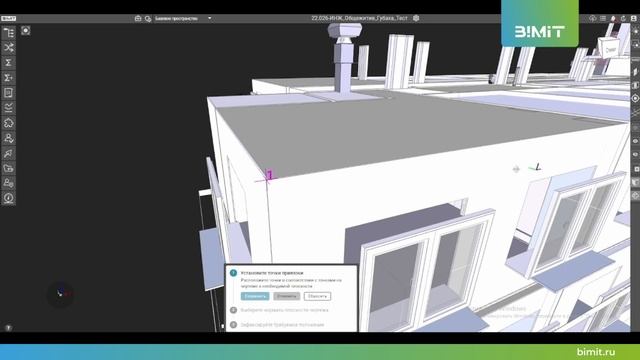Image resolution: width=640 pixels, height=360 pixels.
Task: Click the checklist lines icon in left toolbar
Action: pyautogui.click(x=9, y=108)
